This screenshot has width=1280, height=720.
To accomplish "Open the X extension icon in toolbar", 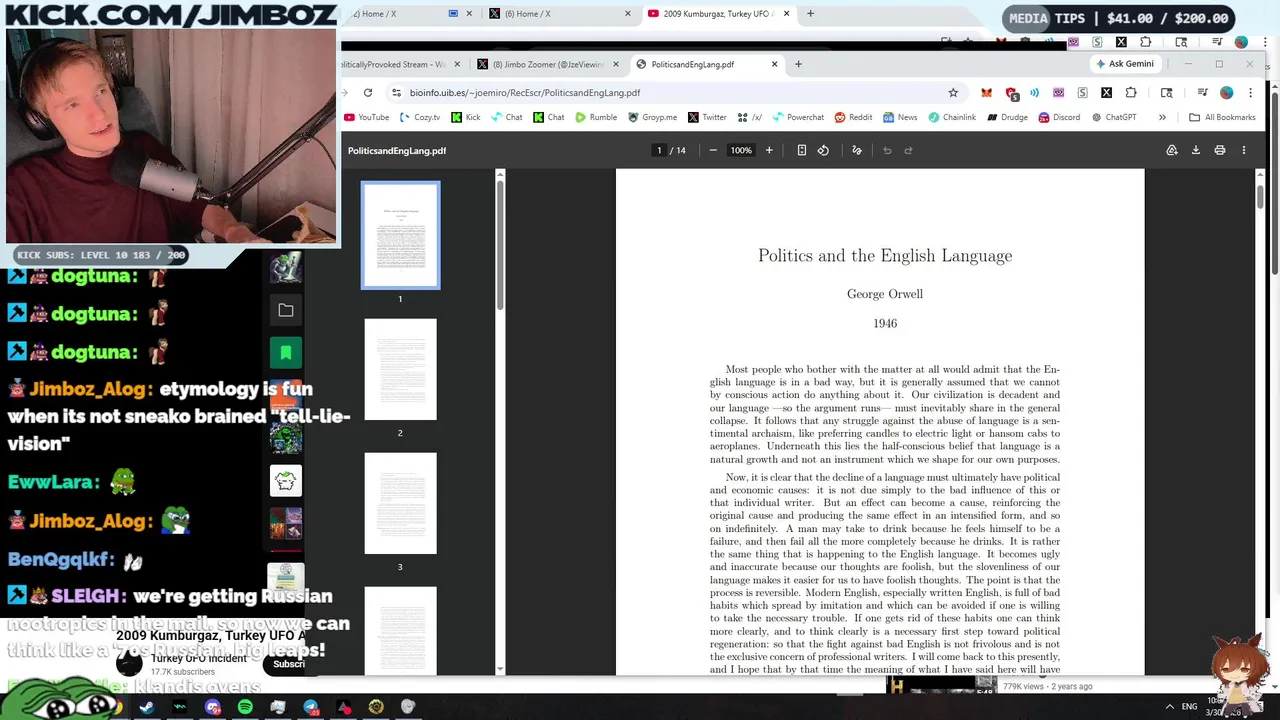I will [1106, 92].
